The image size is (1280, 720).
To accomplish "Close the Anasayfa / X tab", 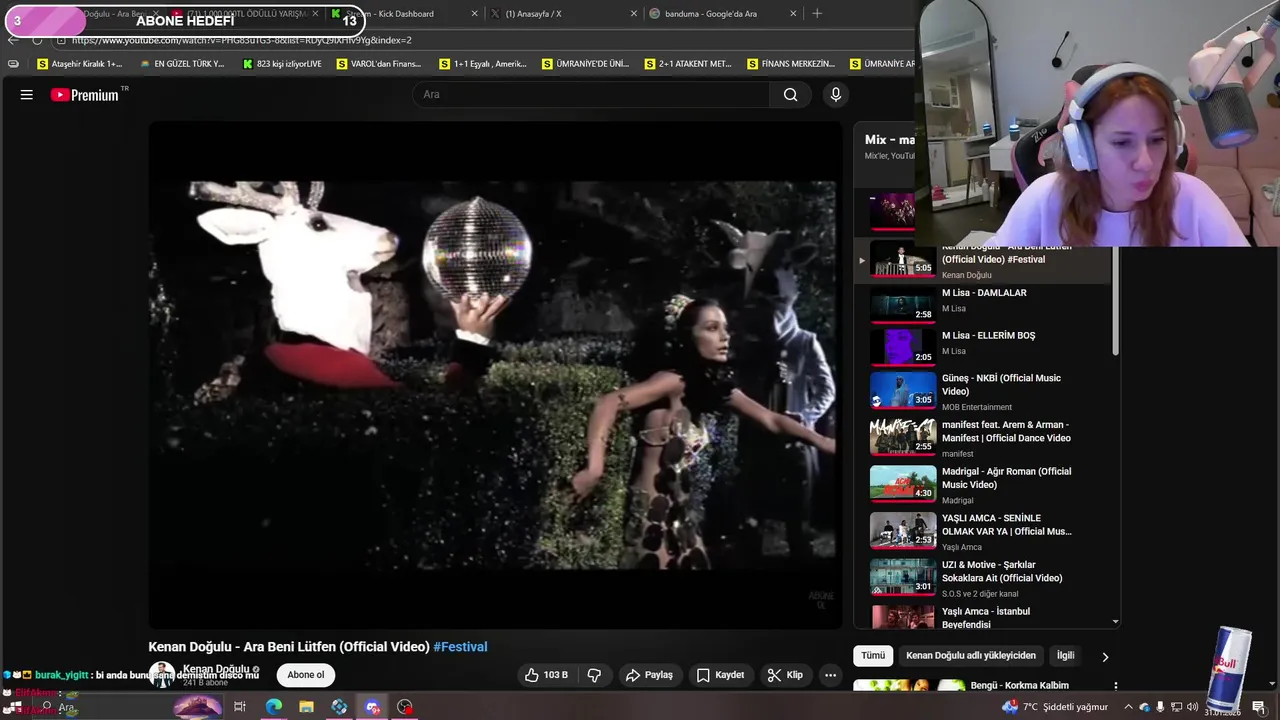I will (x=633, y=14).
